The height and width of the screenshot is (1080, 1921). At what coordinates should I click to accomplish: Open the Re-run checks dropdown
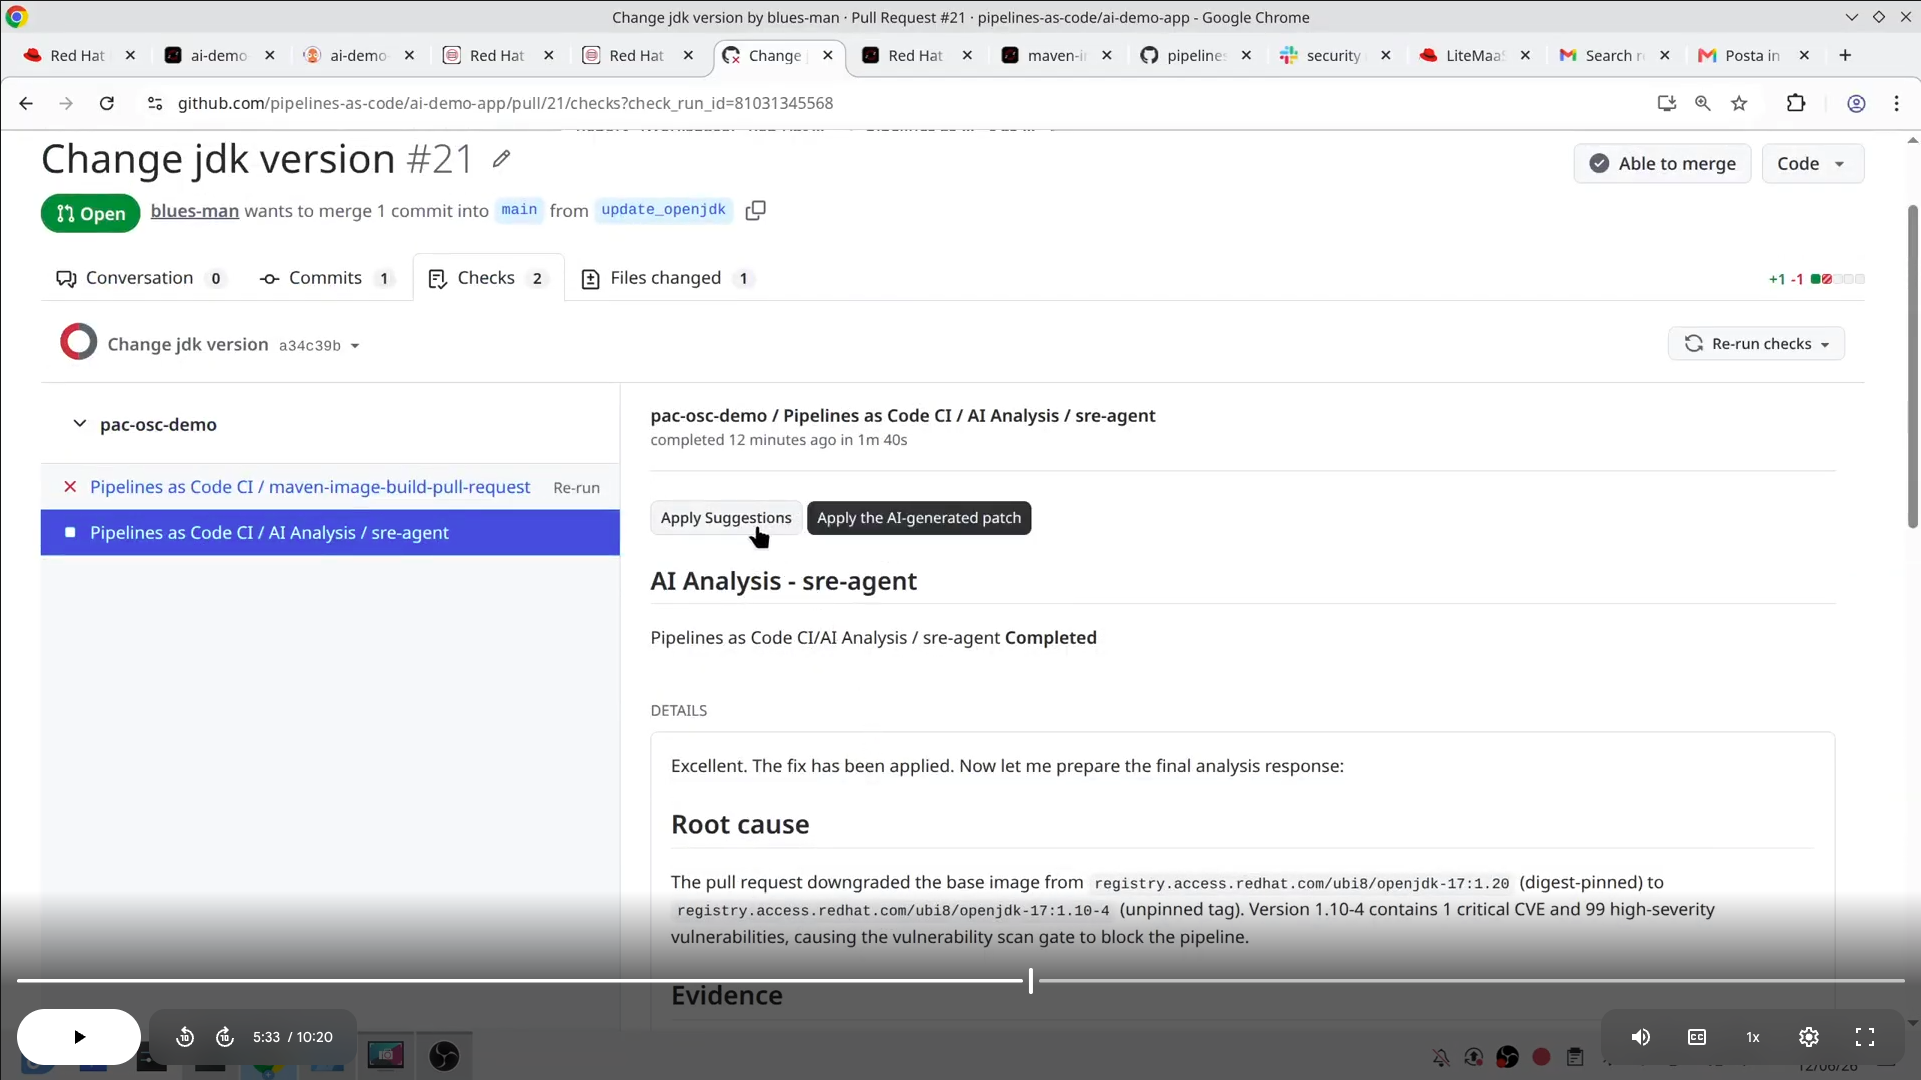[x=1756, y=344]
